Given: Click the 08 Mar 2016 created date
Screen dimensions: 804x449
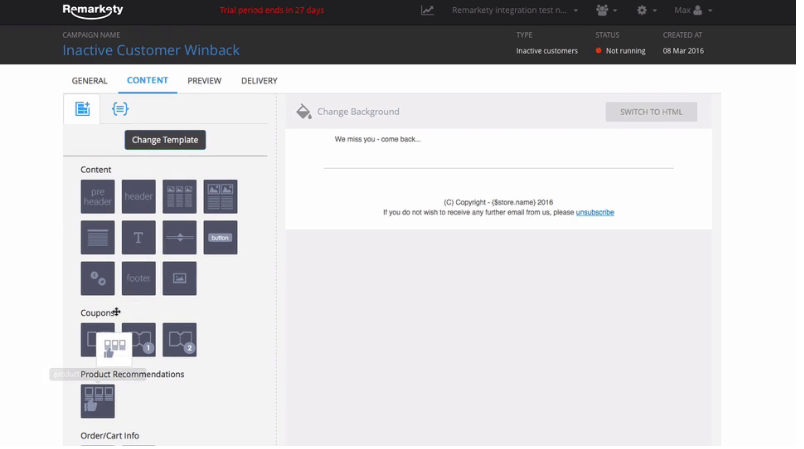Looking at the screenshot, I should [x=683, y=51].
